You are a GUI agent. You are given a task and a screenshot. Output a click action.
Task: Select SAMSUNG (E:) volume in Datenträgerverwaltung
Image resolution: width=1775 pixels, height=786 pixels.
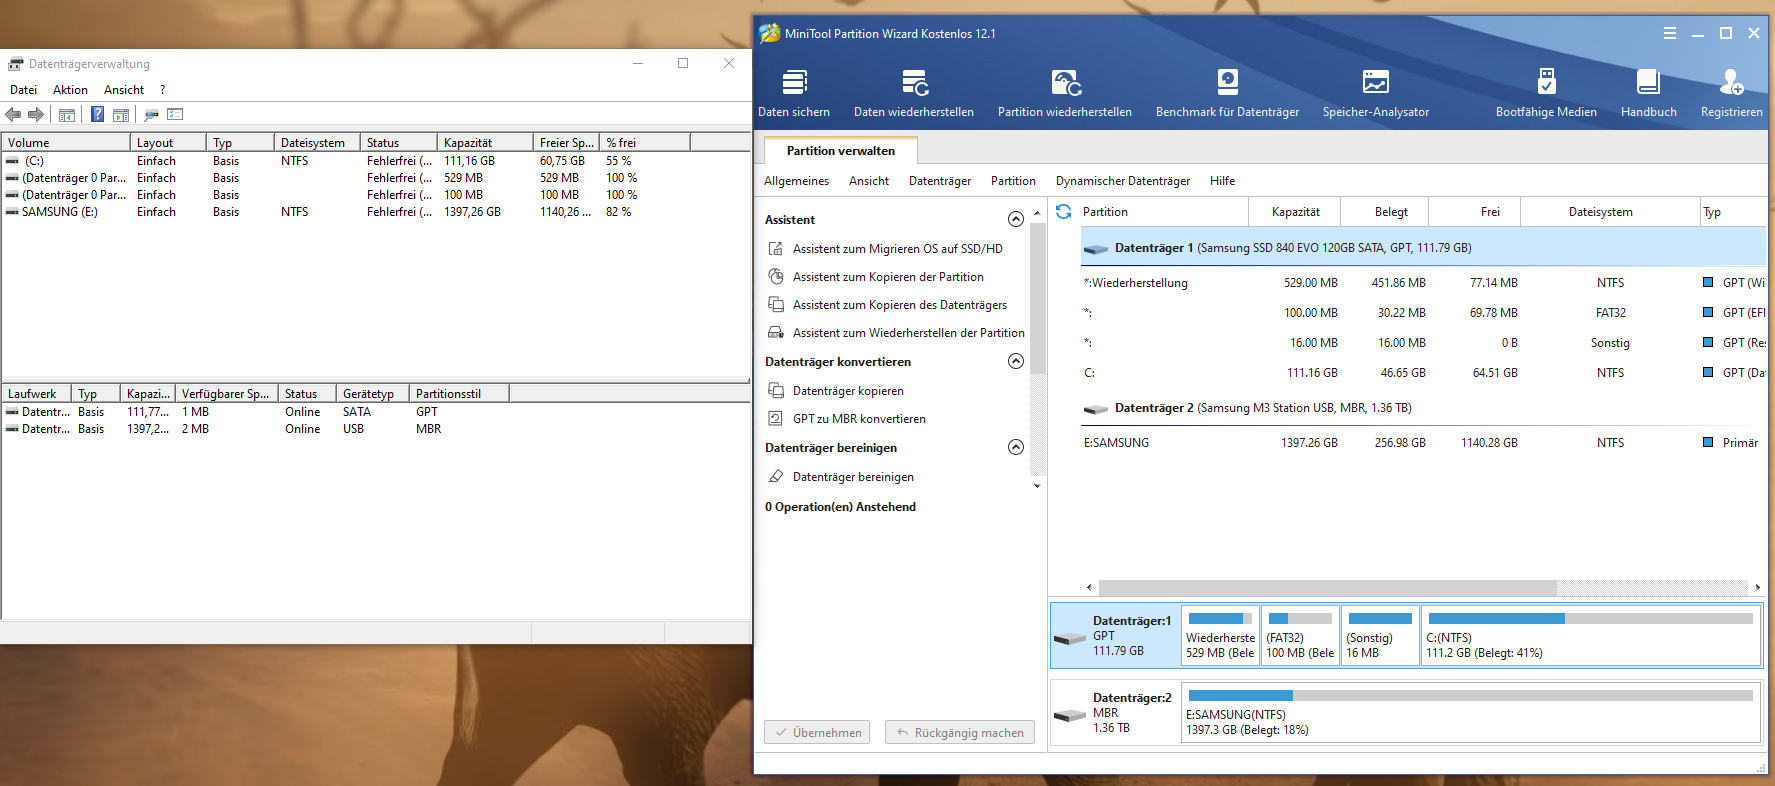[x=376, y=212]
